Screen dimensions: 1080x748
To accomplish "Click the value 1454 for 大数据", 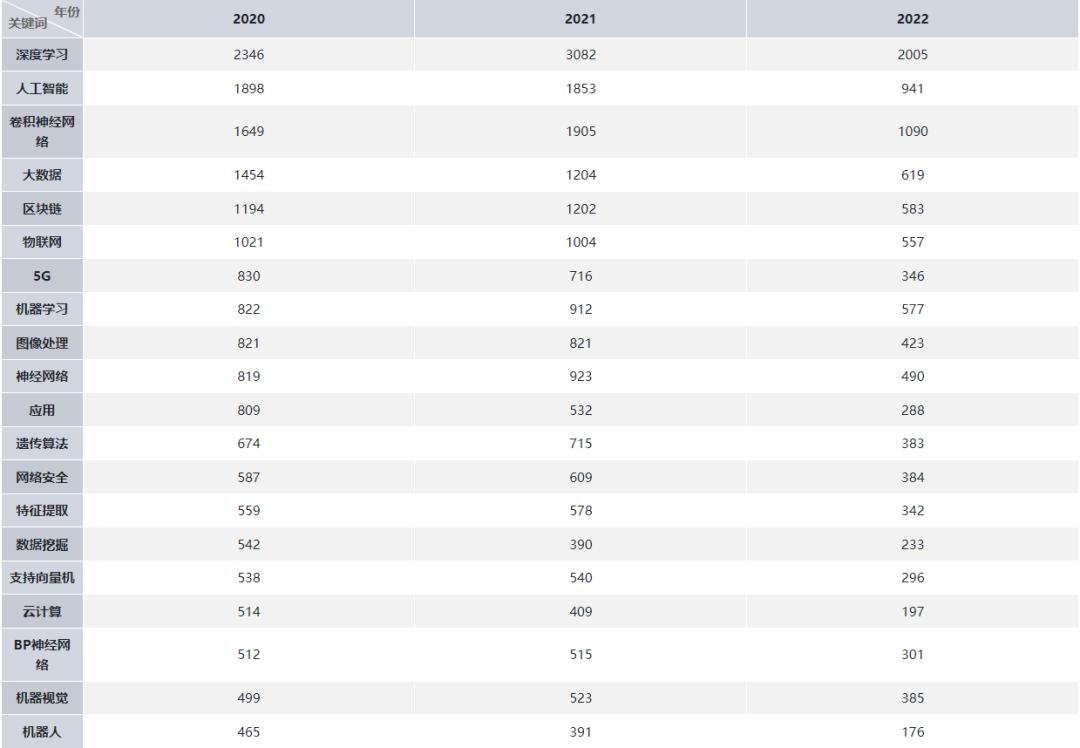I will (249, 175).
